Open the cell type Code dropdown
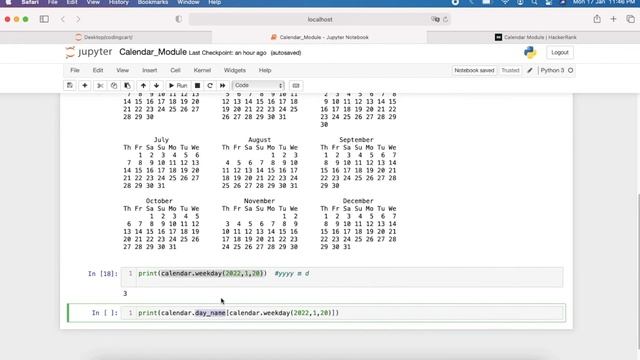 point(258,85)
